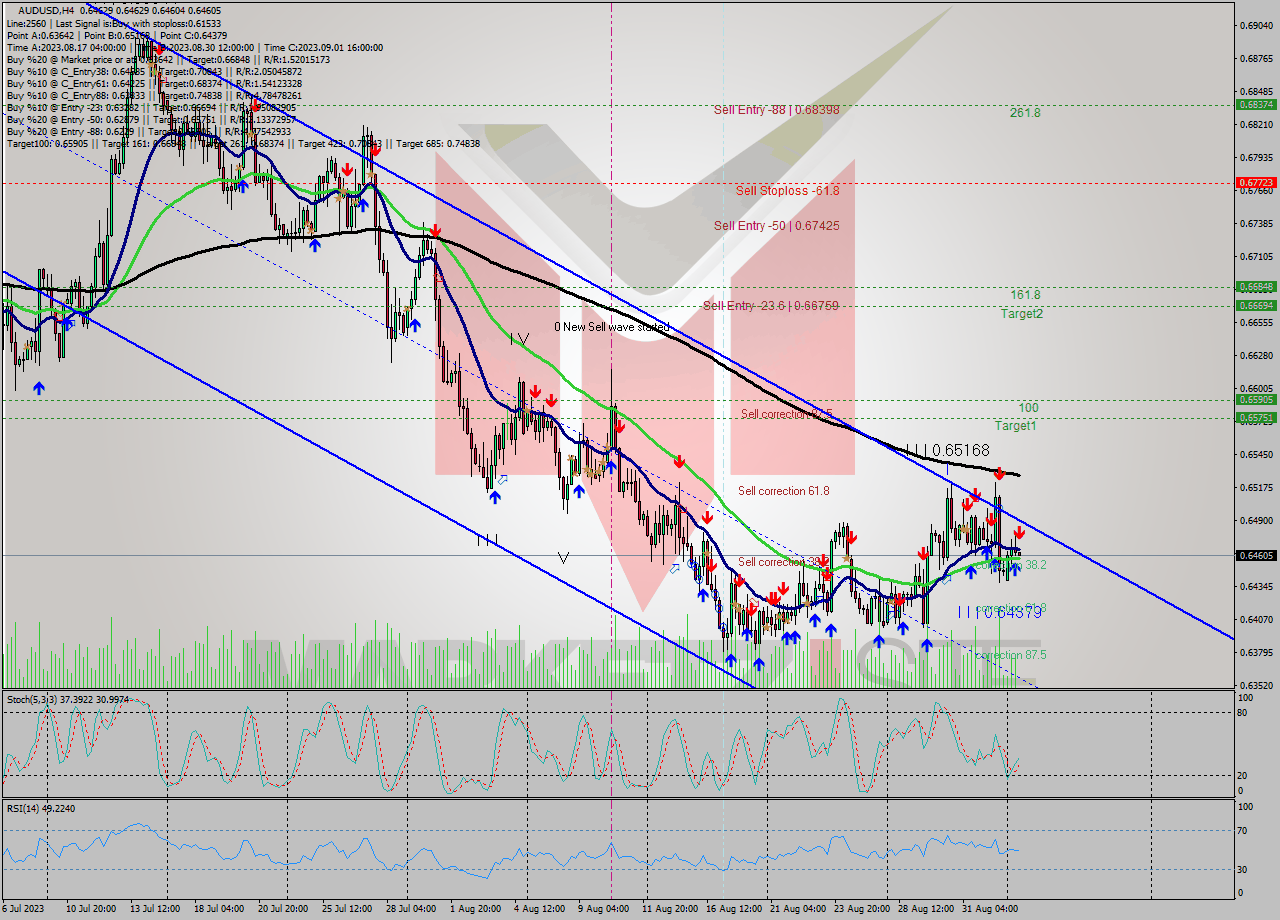
Task: Click the 'Sell Entry -88 | 0.68398' label
Action: pos(776,108)
